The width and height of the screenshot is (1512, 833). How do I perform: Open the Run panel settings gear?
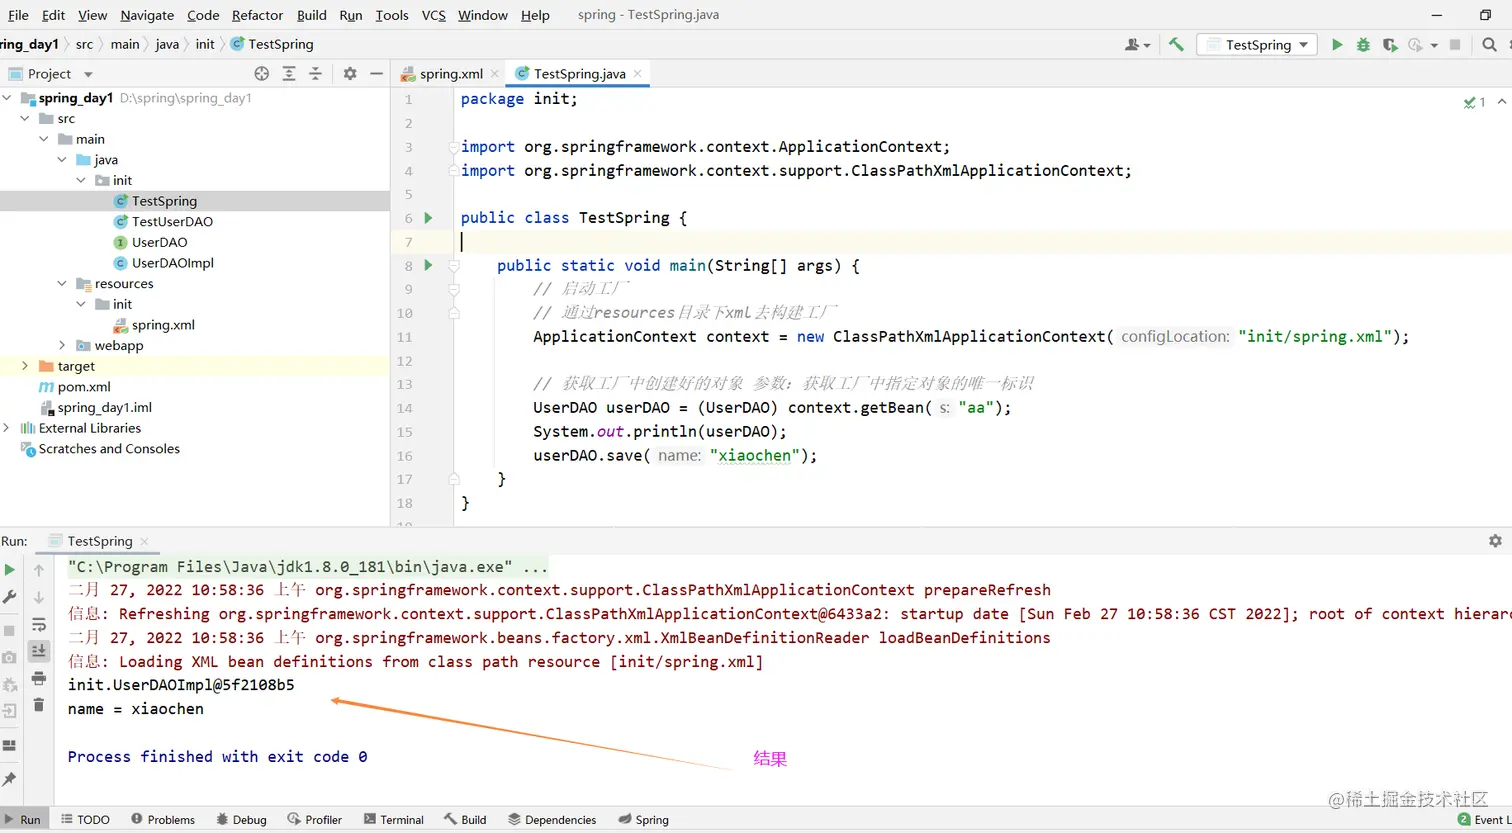[x=1495, y=540]
